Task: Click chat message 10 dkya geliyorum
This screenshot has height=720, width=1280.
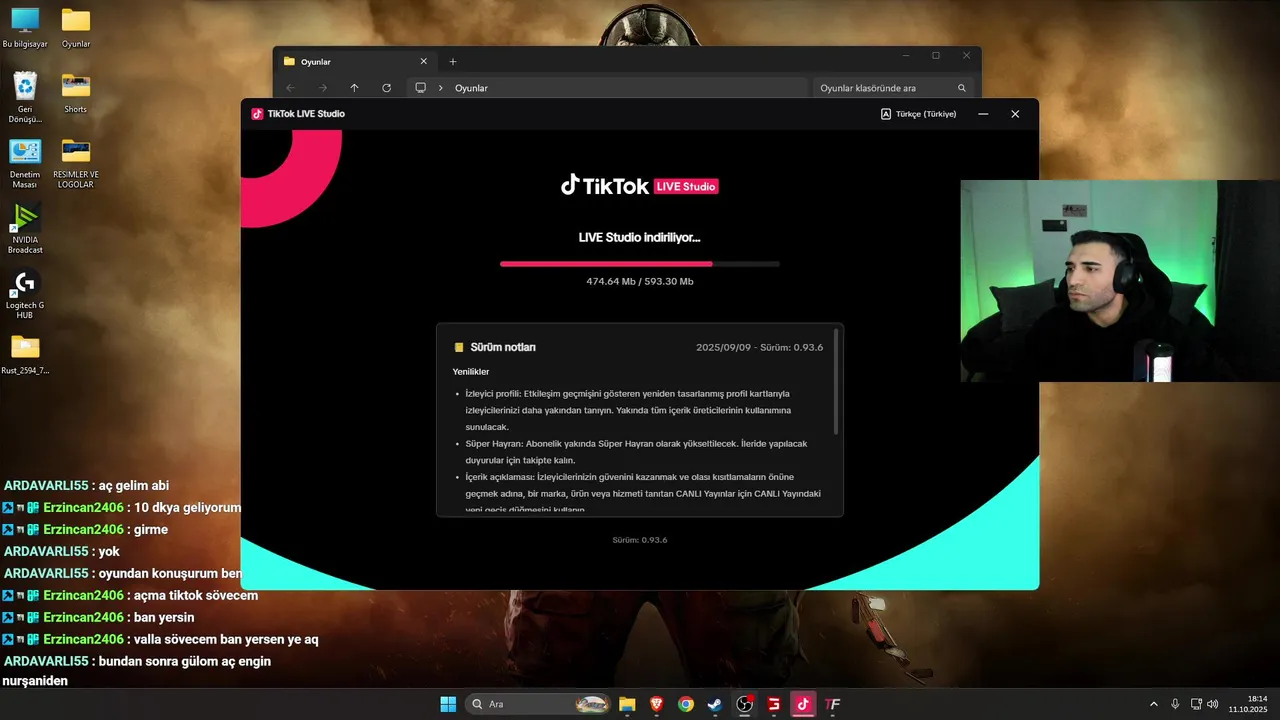Action: (187, 508)
